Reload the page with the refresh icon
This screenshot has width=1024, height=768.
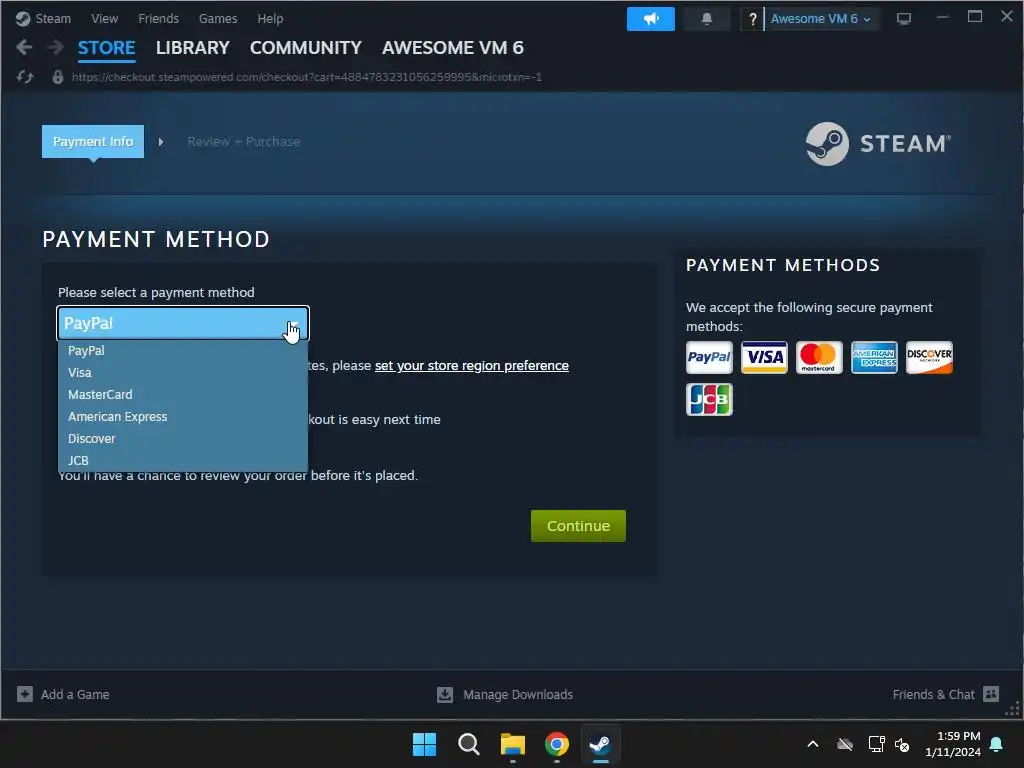[25, 77]
